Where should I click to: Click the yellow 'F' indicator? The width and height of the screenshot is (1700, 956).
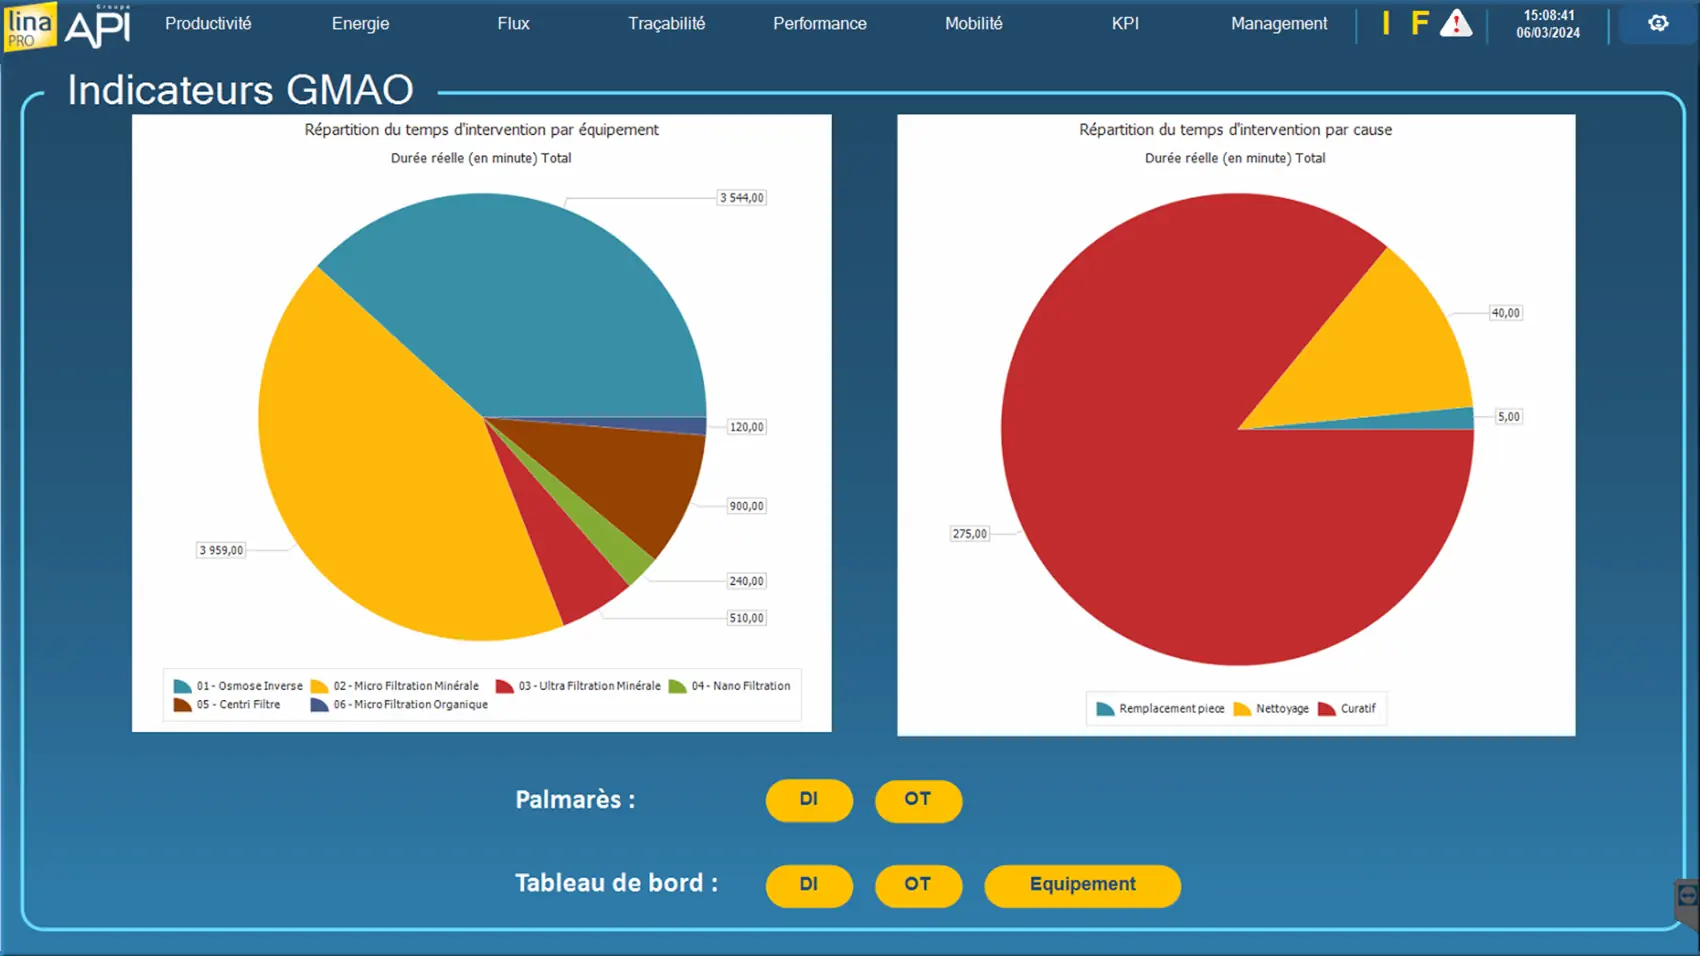tap(1419, 23)
